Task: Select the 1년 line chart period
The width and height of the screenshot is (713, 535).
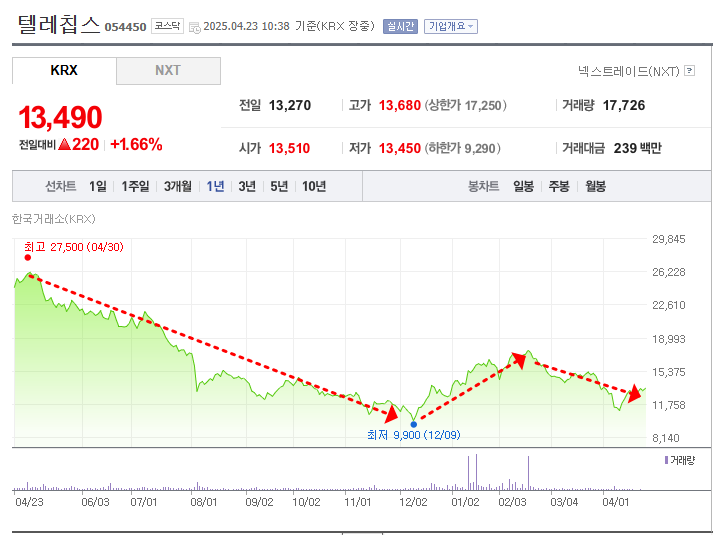Action: tap(215, 186)
